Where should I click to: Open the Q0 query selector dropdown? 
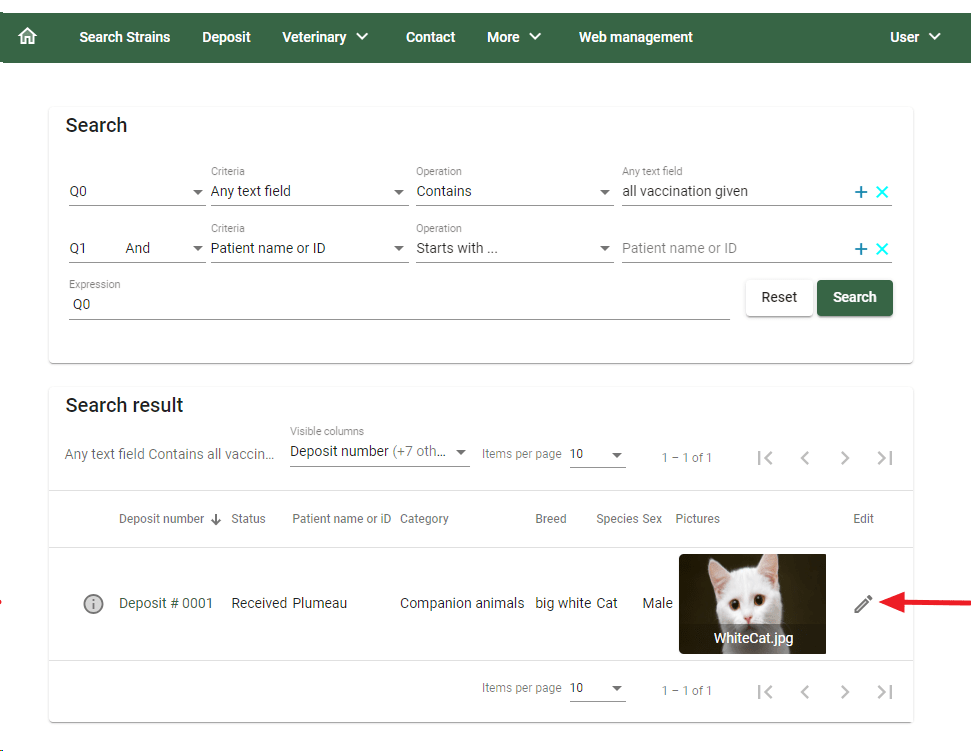[x=136, y=191]
